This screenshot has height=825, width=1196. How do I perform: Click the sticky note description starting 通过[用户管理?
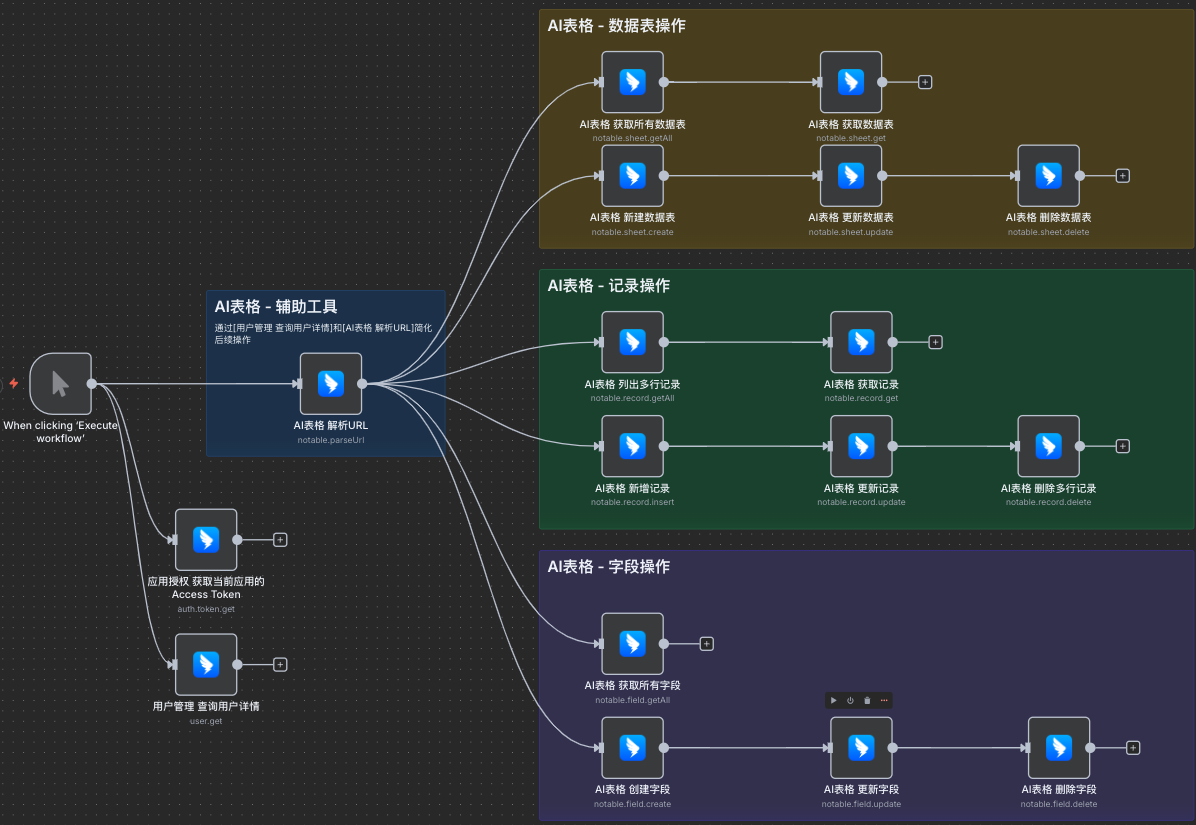point(323,334)
